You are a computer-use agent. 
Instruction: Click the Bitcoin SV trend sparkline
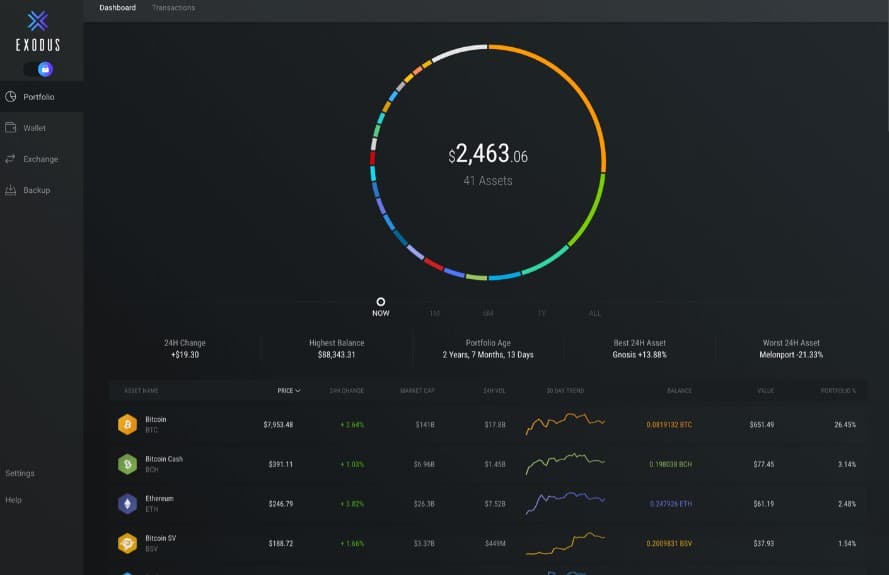click(565, 543)
